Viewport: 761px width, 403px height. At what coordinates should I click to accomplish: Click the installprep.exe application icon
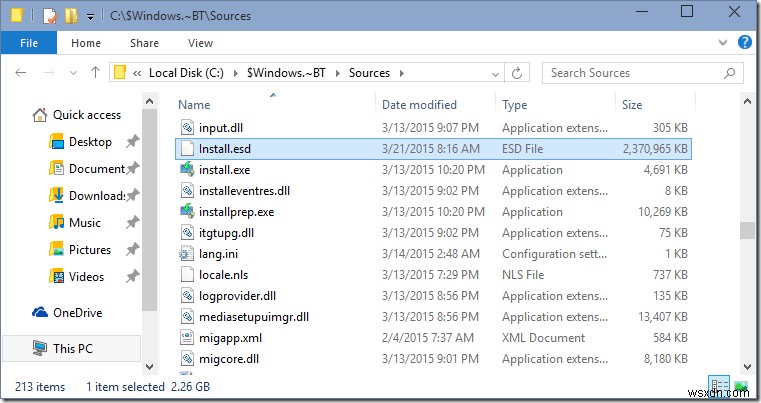click(187, 212)
